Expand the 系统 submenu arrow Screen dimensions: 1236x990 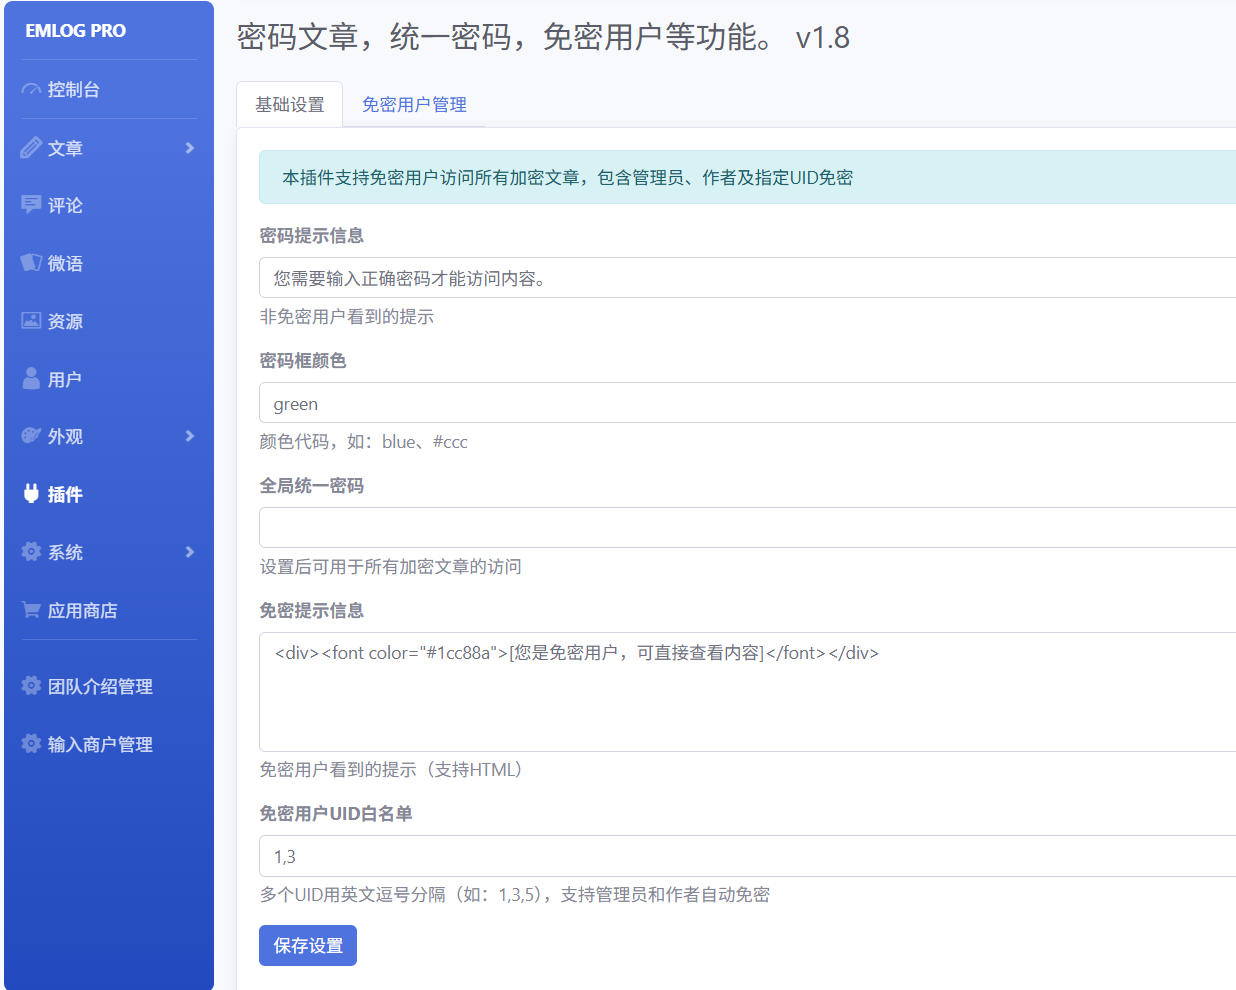pyautogui.click(x=190, y=552)
